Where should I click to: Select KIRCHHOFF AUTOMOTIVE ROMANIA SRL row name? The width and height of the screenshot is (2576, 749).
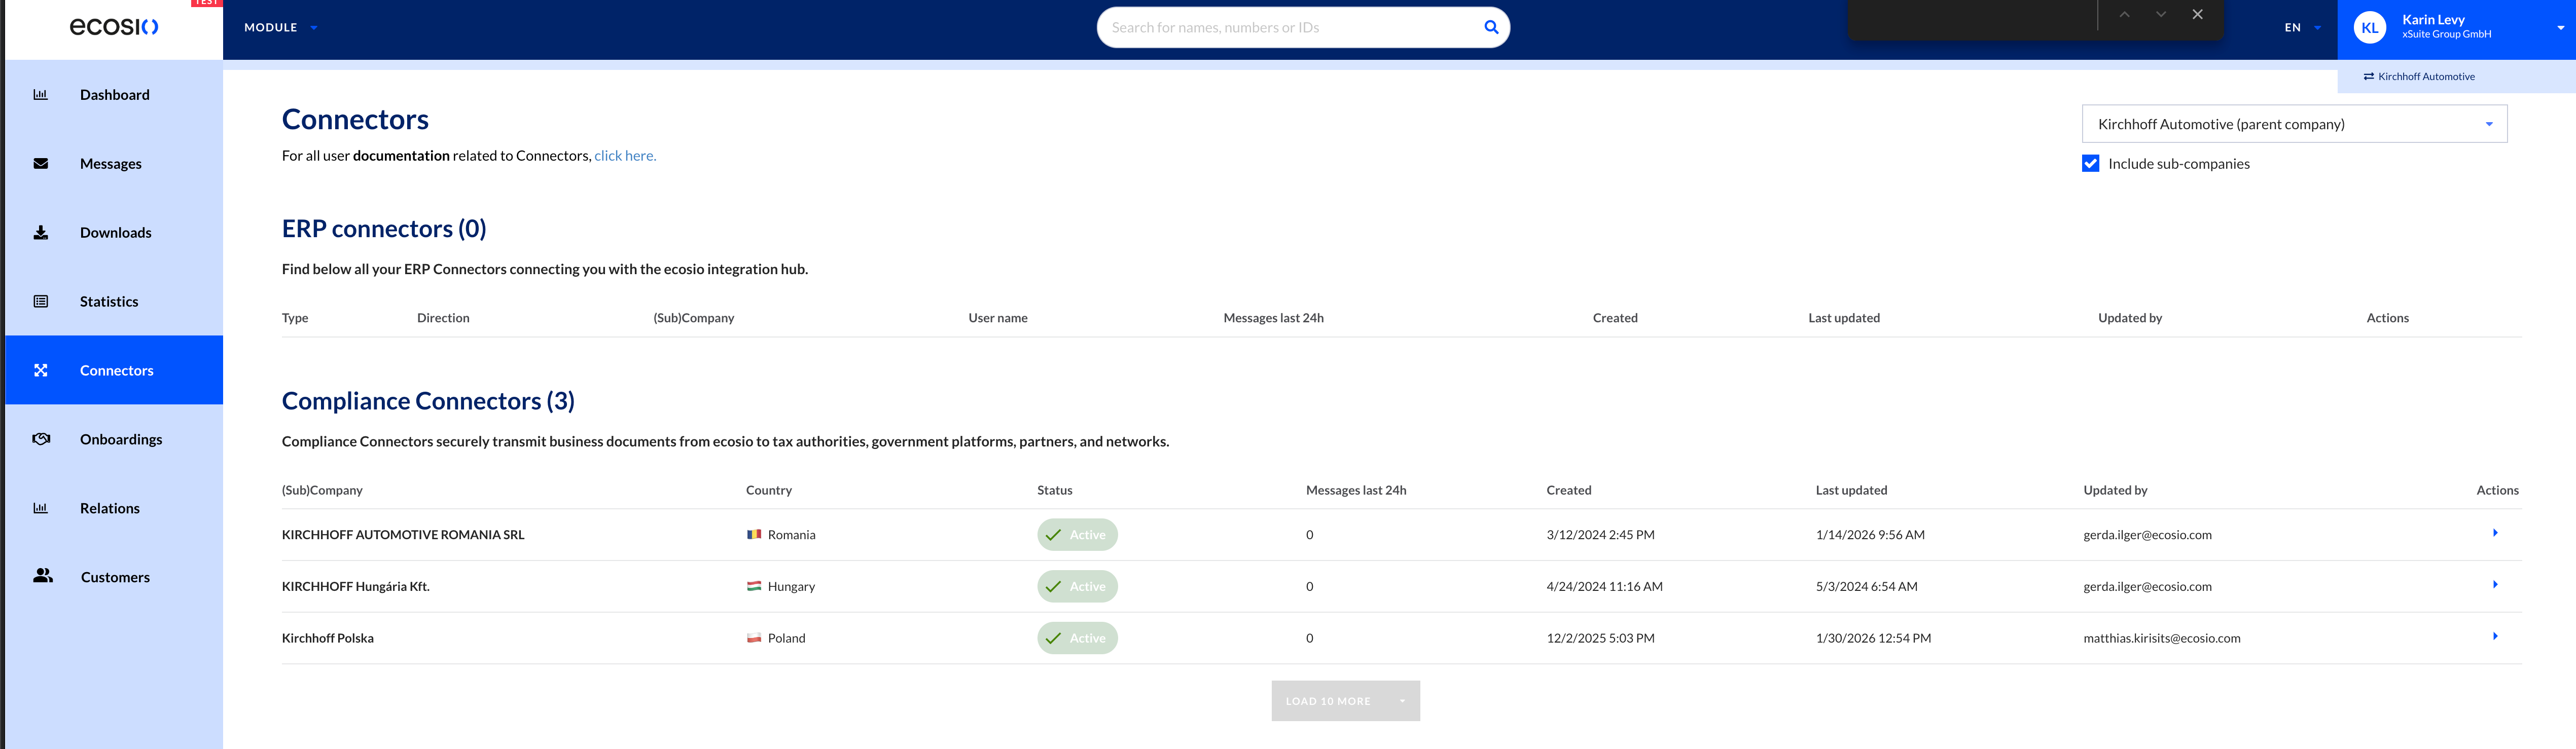[x=403, y=535]
